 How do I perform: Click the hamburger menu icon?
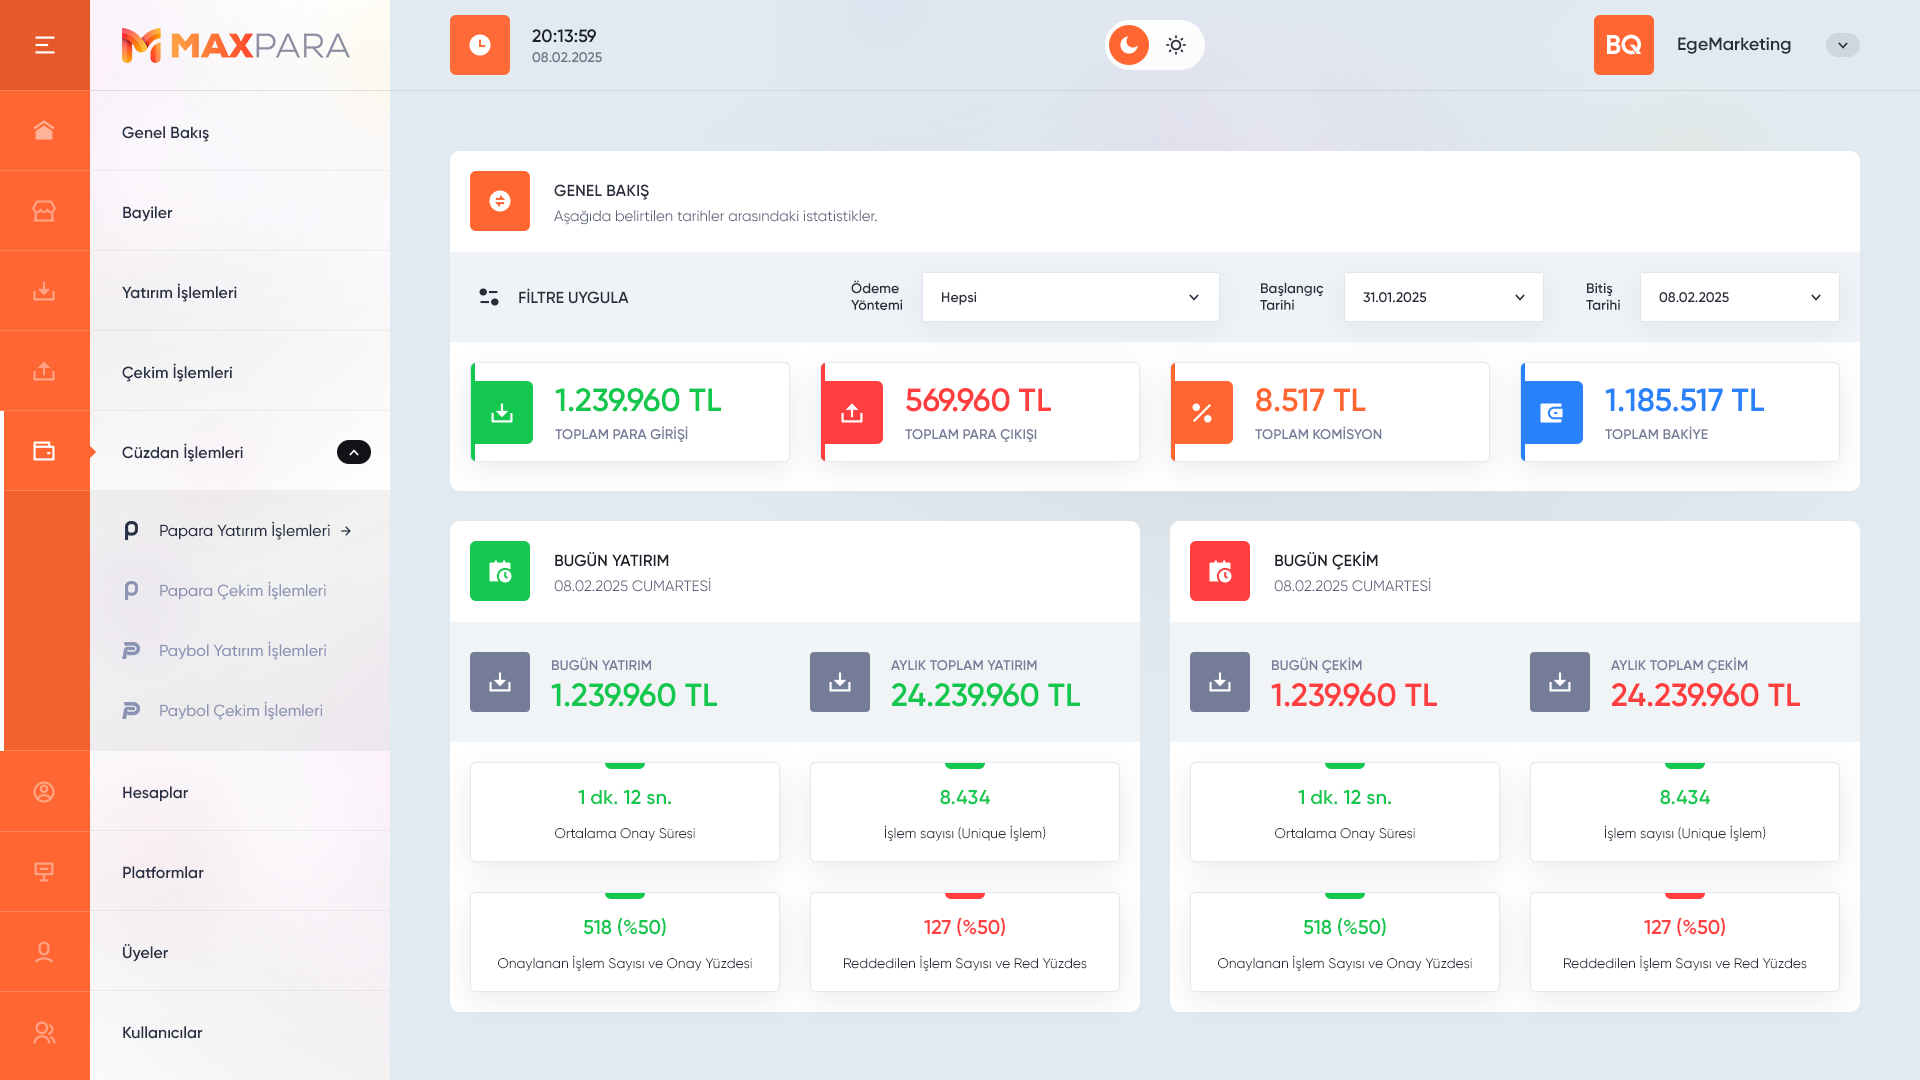pos(44,45)
